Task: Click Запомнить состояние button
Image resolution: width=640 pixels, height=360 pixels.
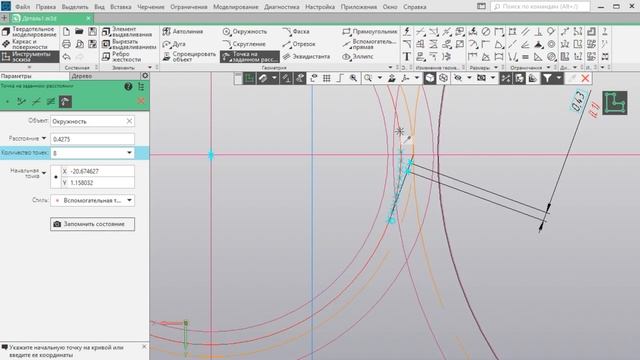Action: (93, 224)
